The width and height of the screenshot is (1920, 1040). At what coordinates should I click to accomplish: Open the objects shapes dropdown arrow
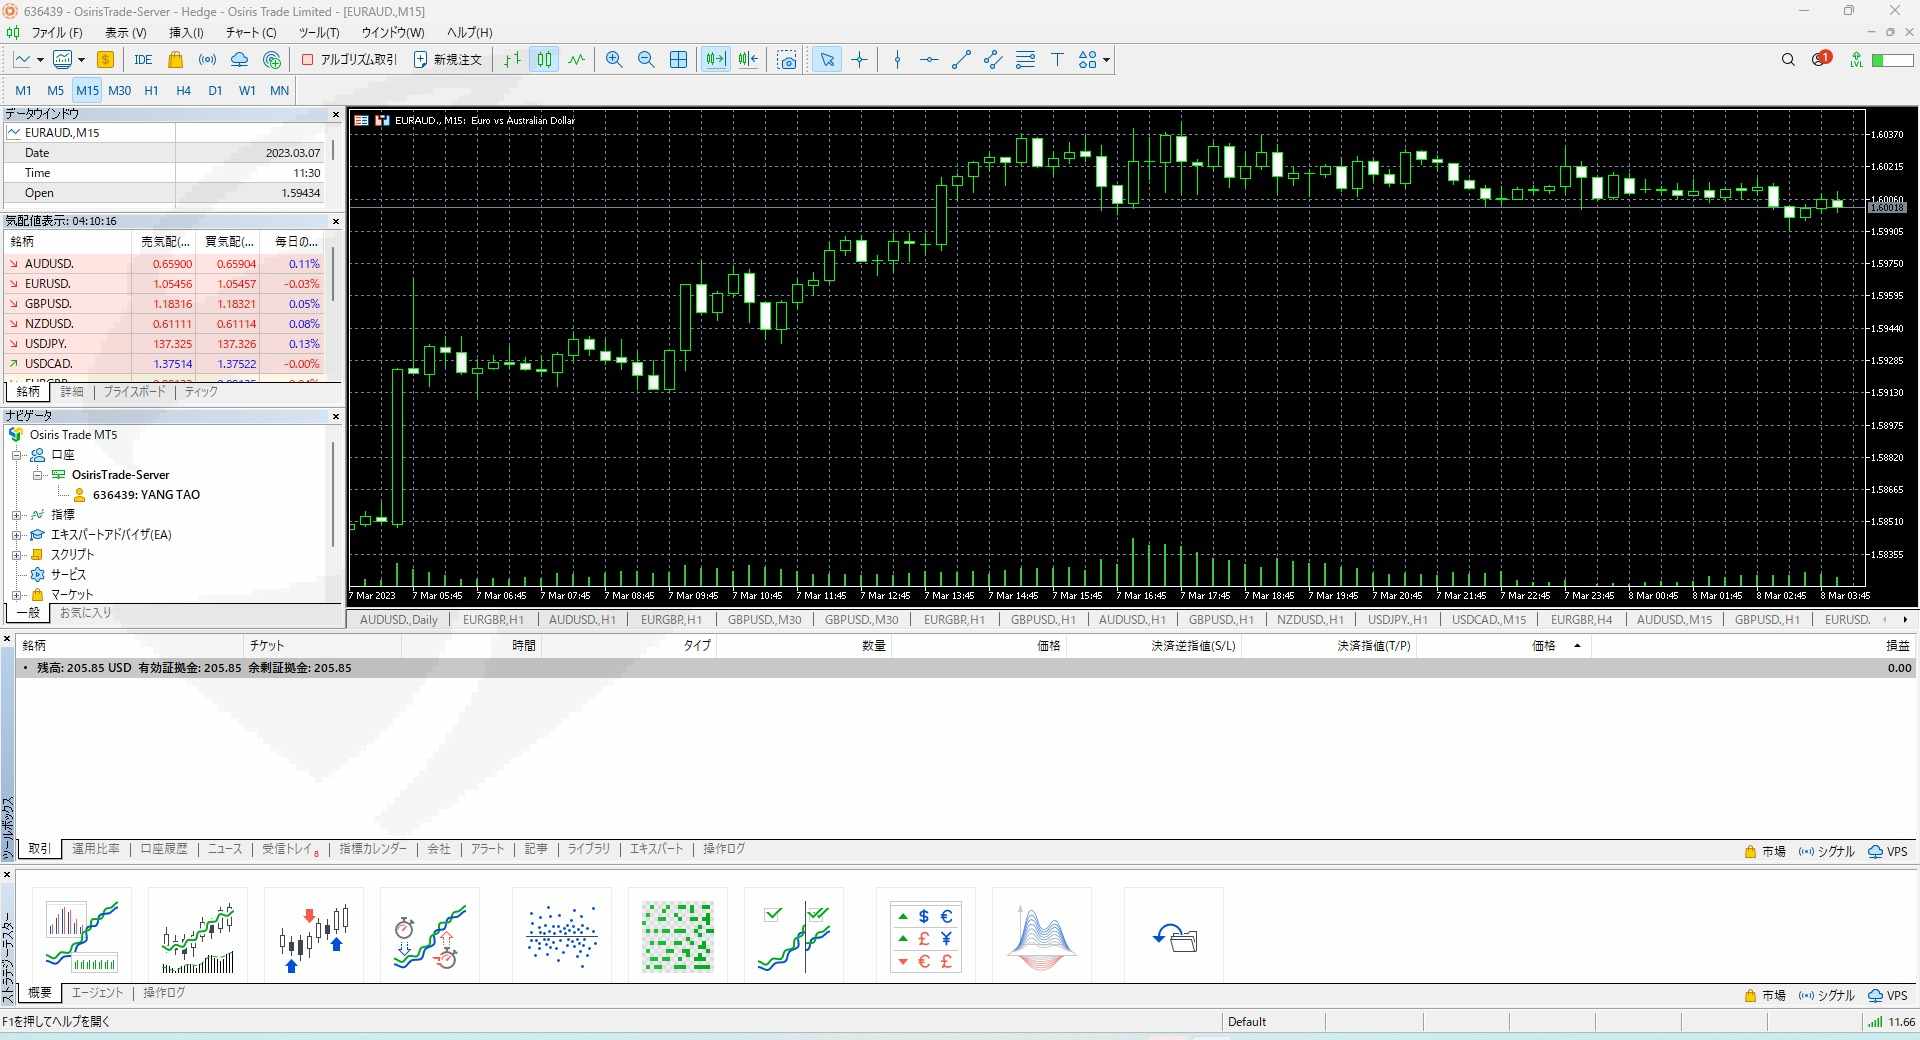(x=1106, y=60)
